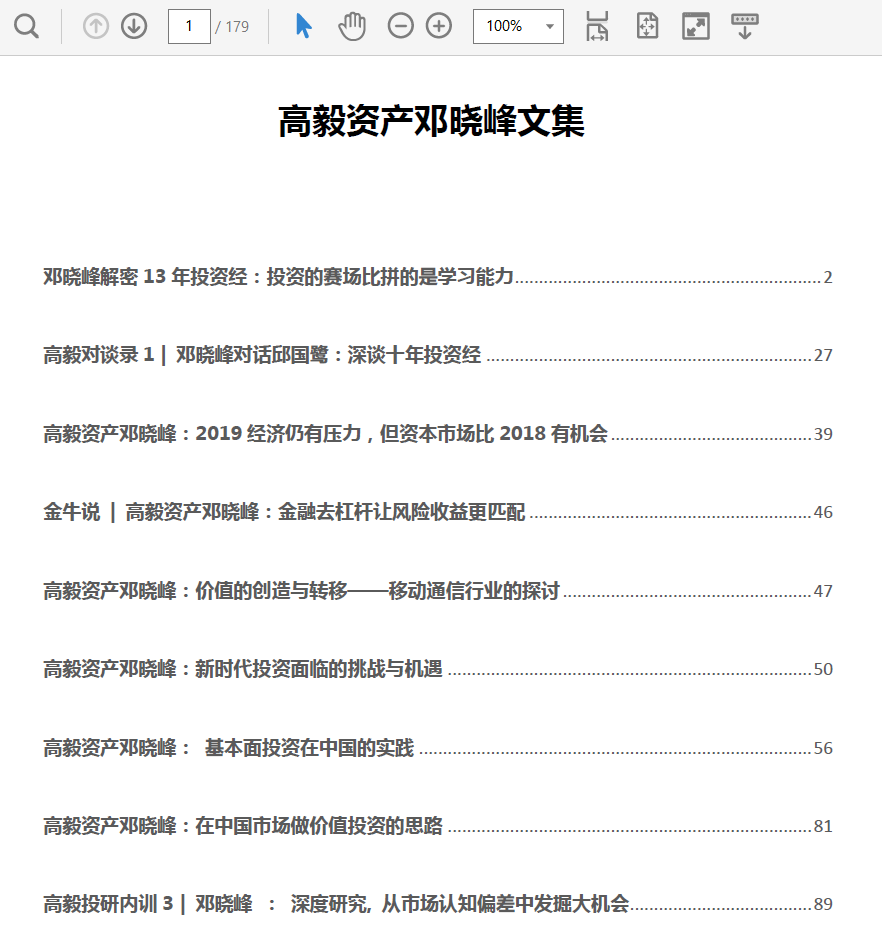Screen dimensions: 882x935
Task: Zoom in with the plus button
Action: 439,27
